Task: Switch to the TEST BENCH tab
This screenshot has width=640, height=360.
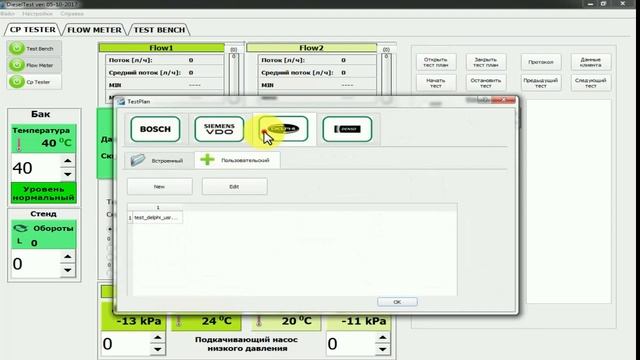Action: (159, 30)
